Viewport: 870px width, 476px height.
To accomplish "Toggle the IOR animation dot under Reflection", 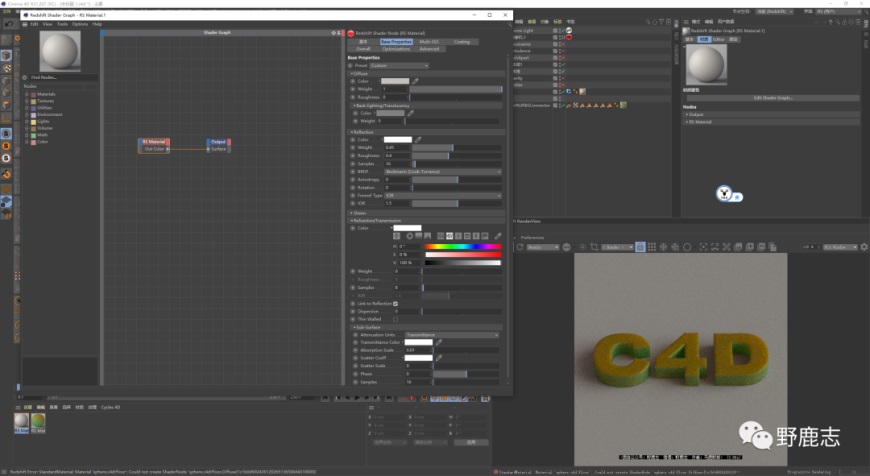I will pos(352,203).
